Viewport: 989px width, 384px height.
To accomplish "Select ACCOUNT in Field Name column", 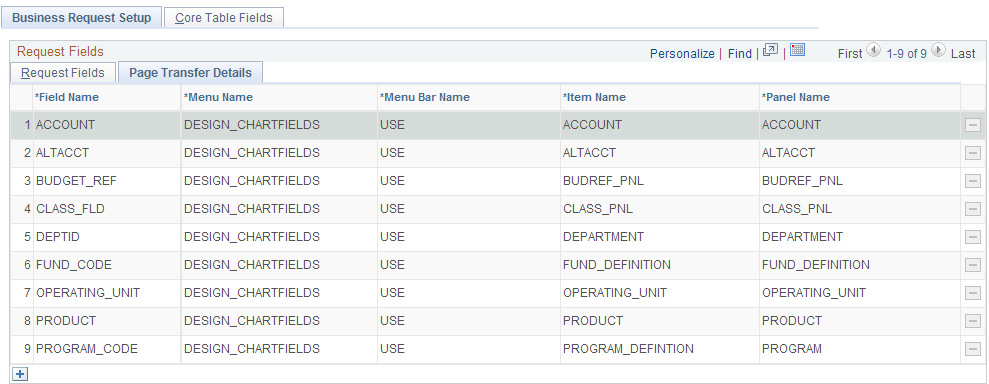I will tap(66, 125).
